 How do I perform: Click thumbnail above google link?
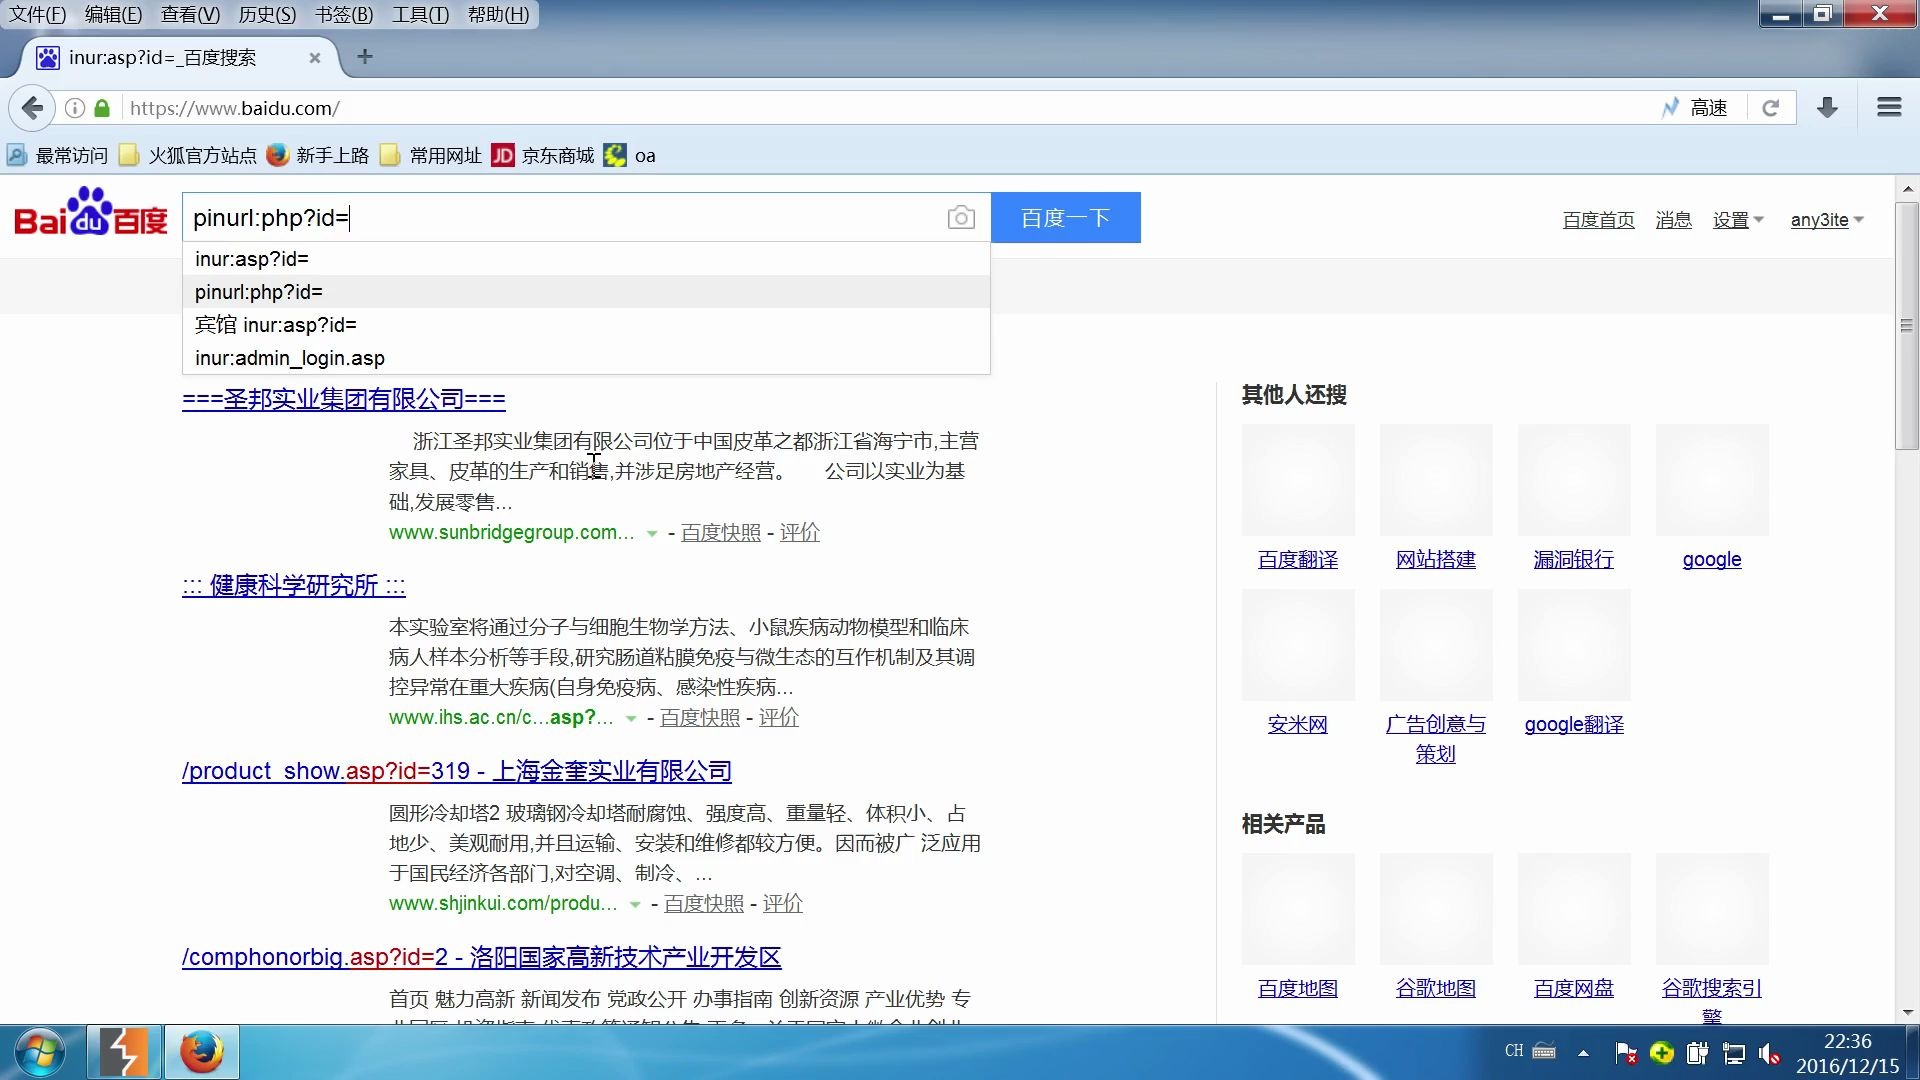[x=1712, y=480]
